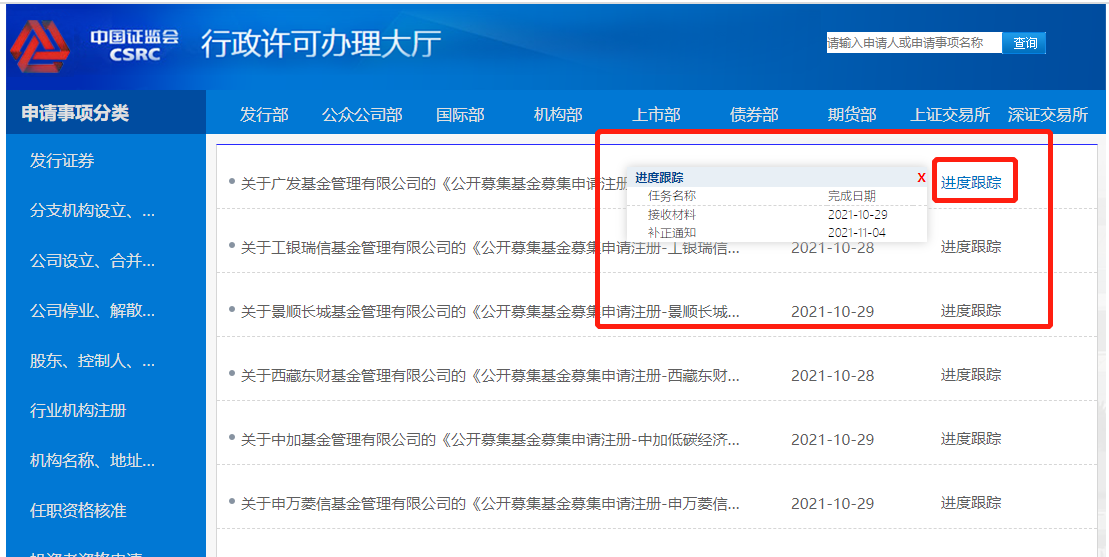
Task: Click 进度跟踪 link for 工银瑞信 row
Action: (971, 247)
